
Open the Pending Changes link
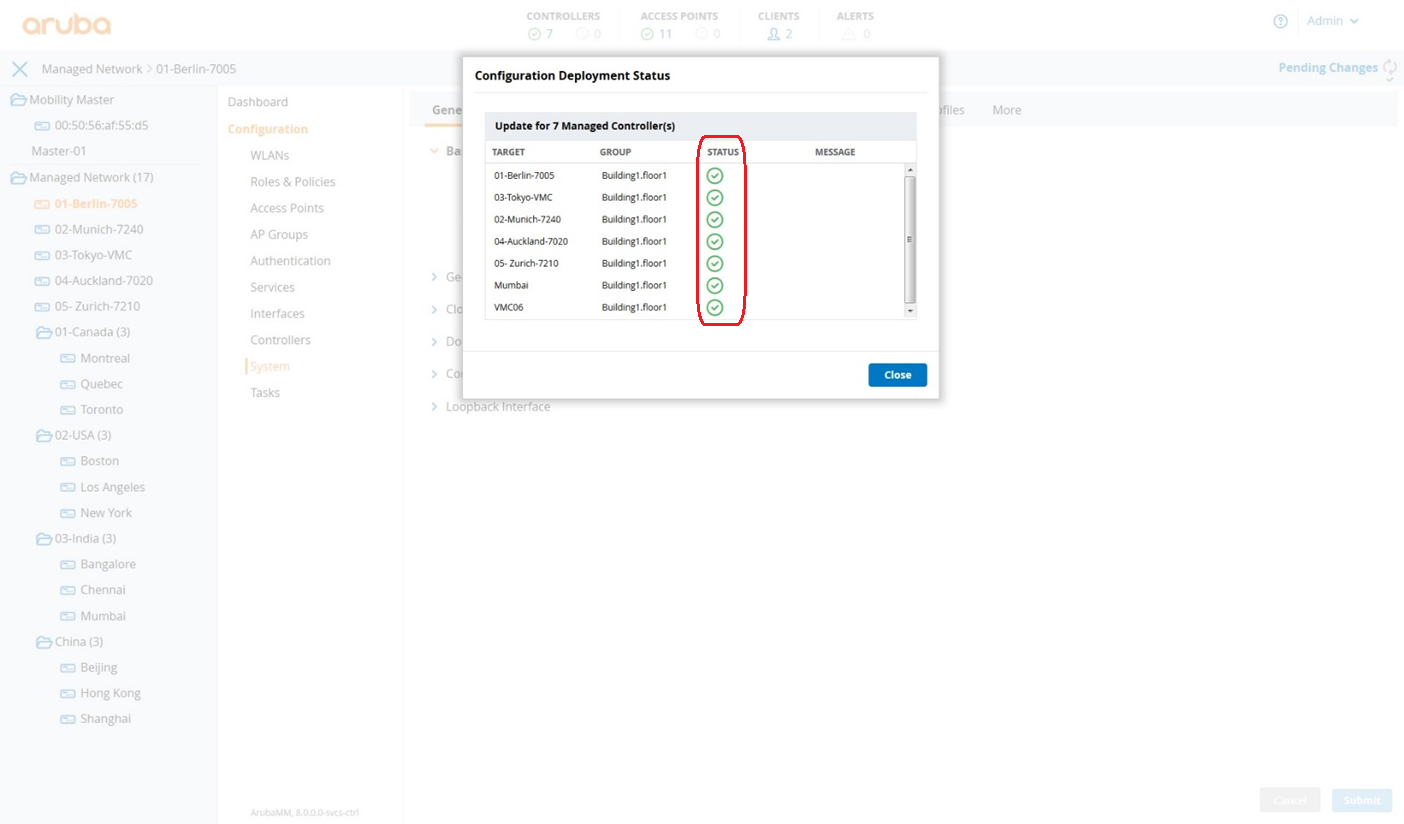point(1328,68)
